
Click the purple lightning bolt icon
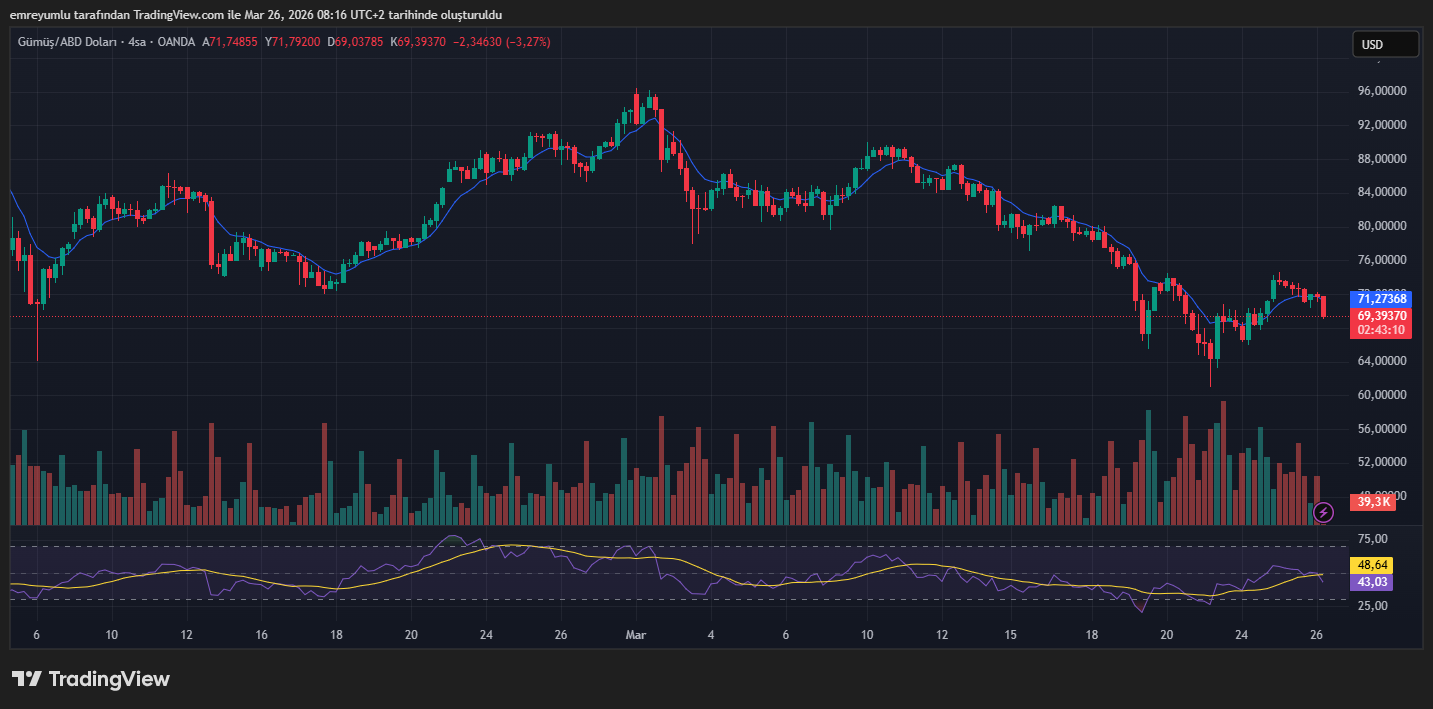[1323, 512]
